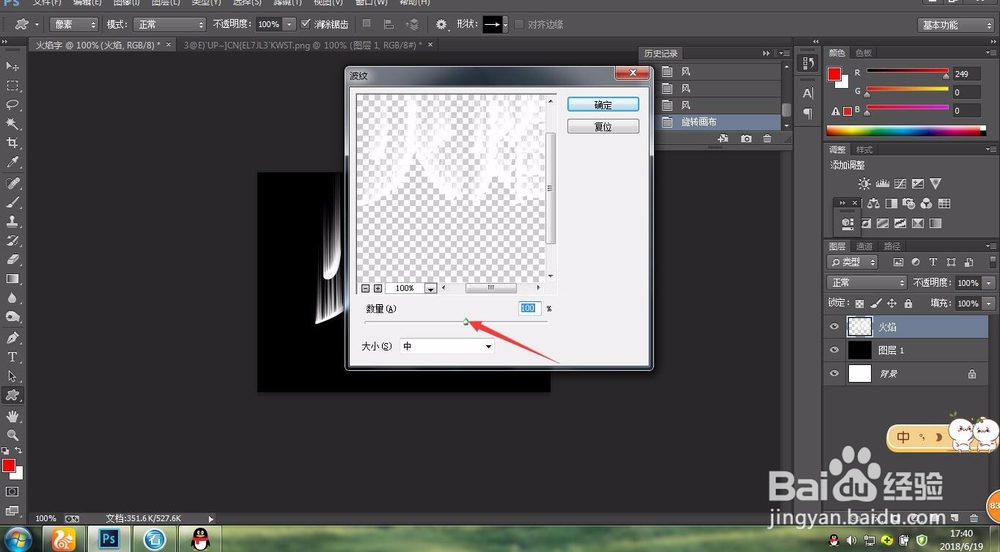Open the 大小 (中) dropdown in dialog
Screen dimensions: 1000x552
[x=446, y=346]
